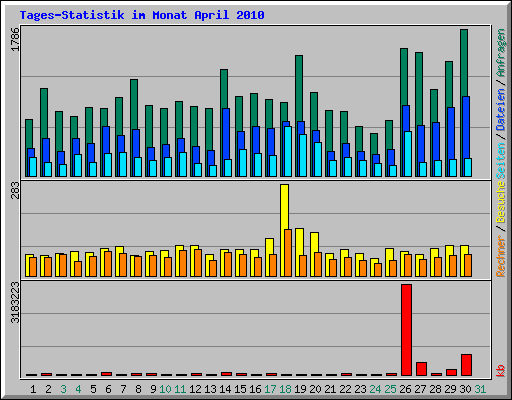Image resolution: width=512 pixels, height=400 pixels.
Task: Click the 'Seiten' legend label
Action: [501, 161]
